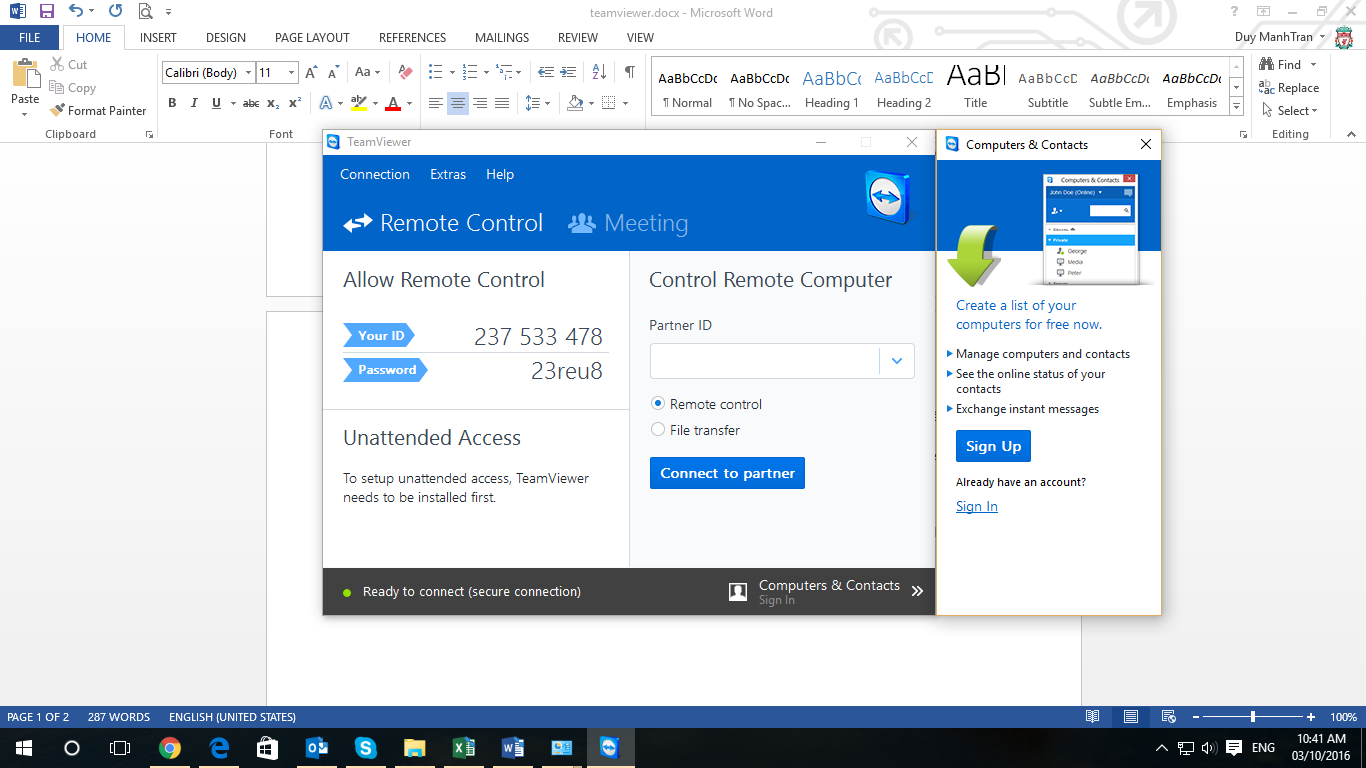Clear all formatting with the eraser icon
The image size is (1366, 768).
[x=405, y=73]
